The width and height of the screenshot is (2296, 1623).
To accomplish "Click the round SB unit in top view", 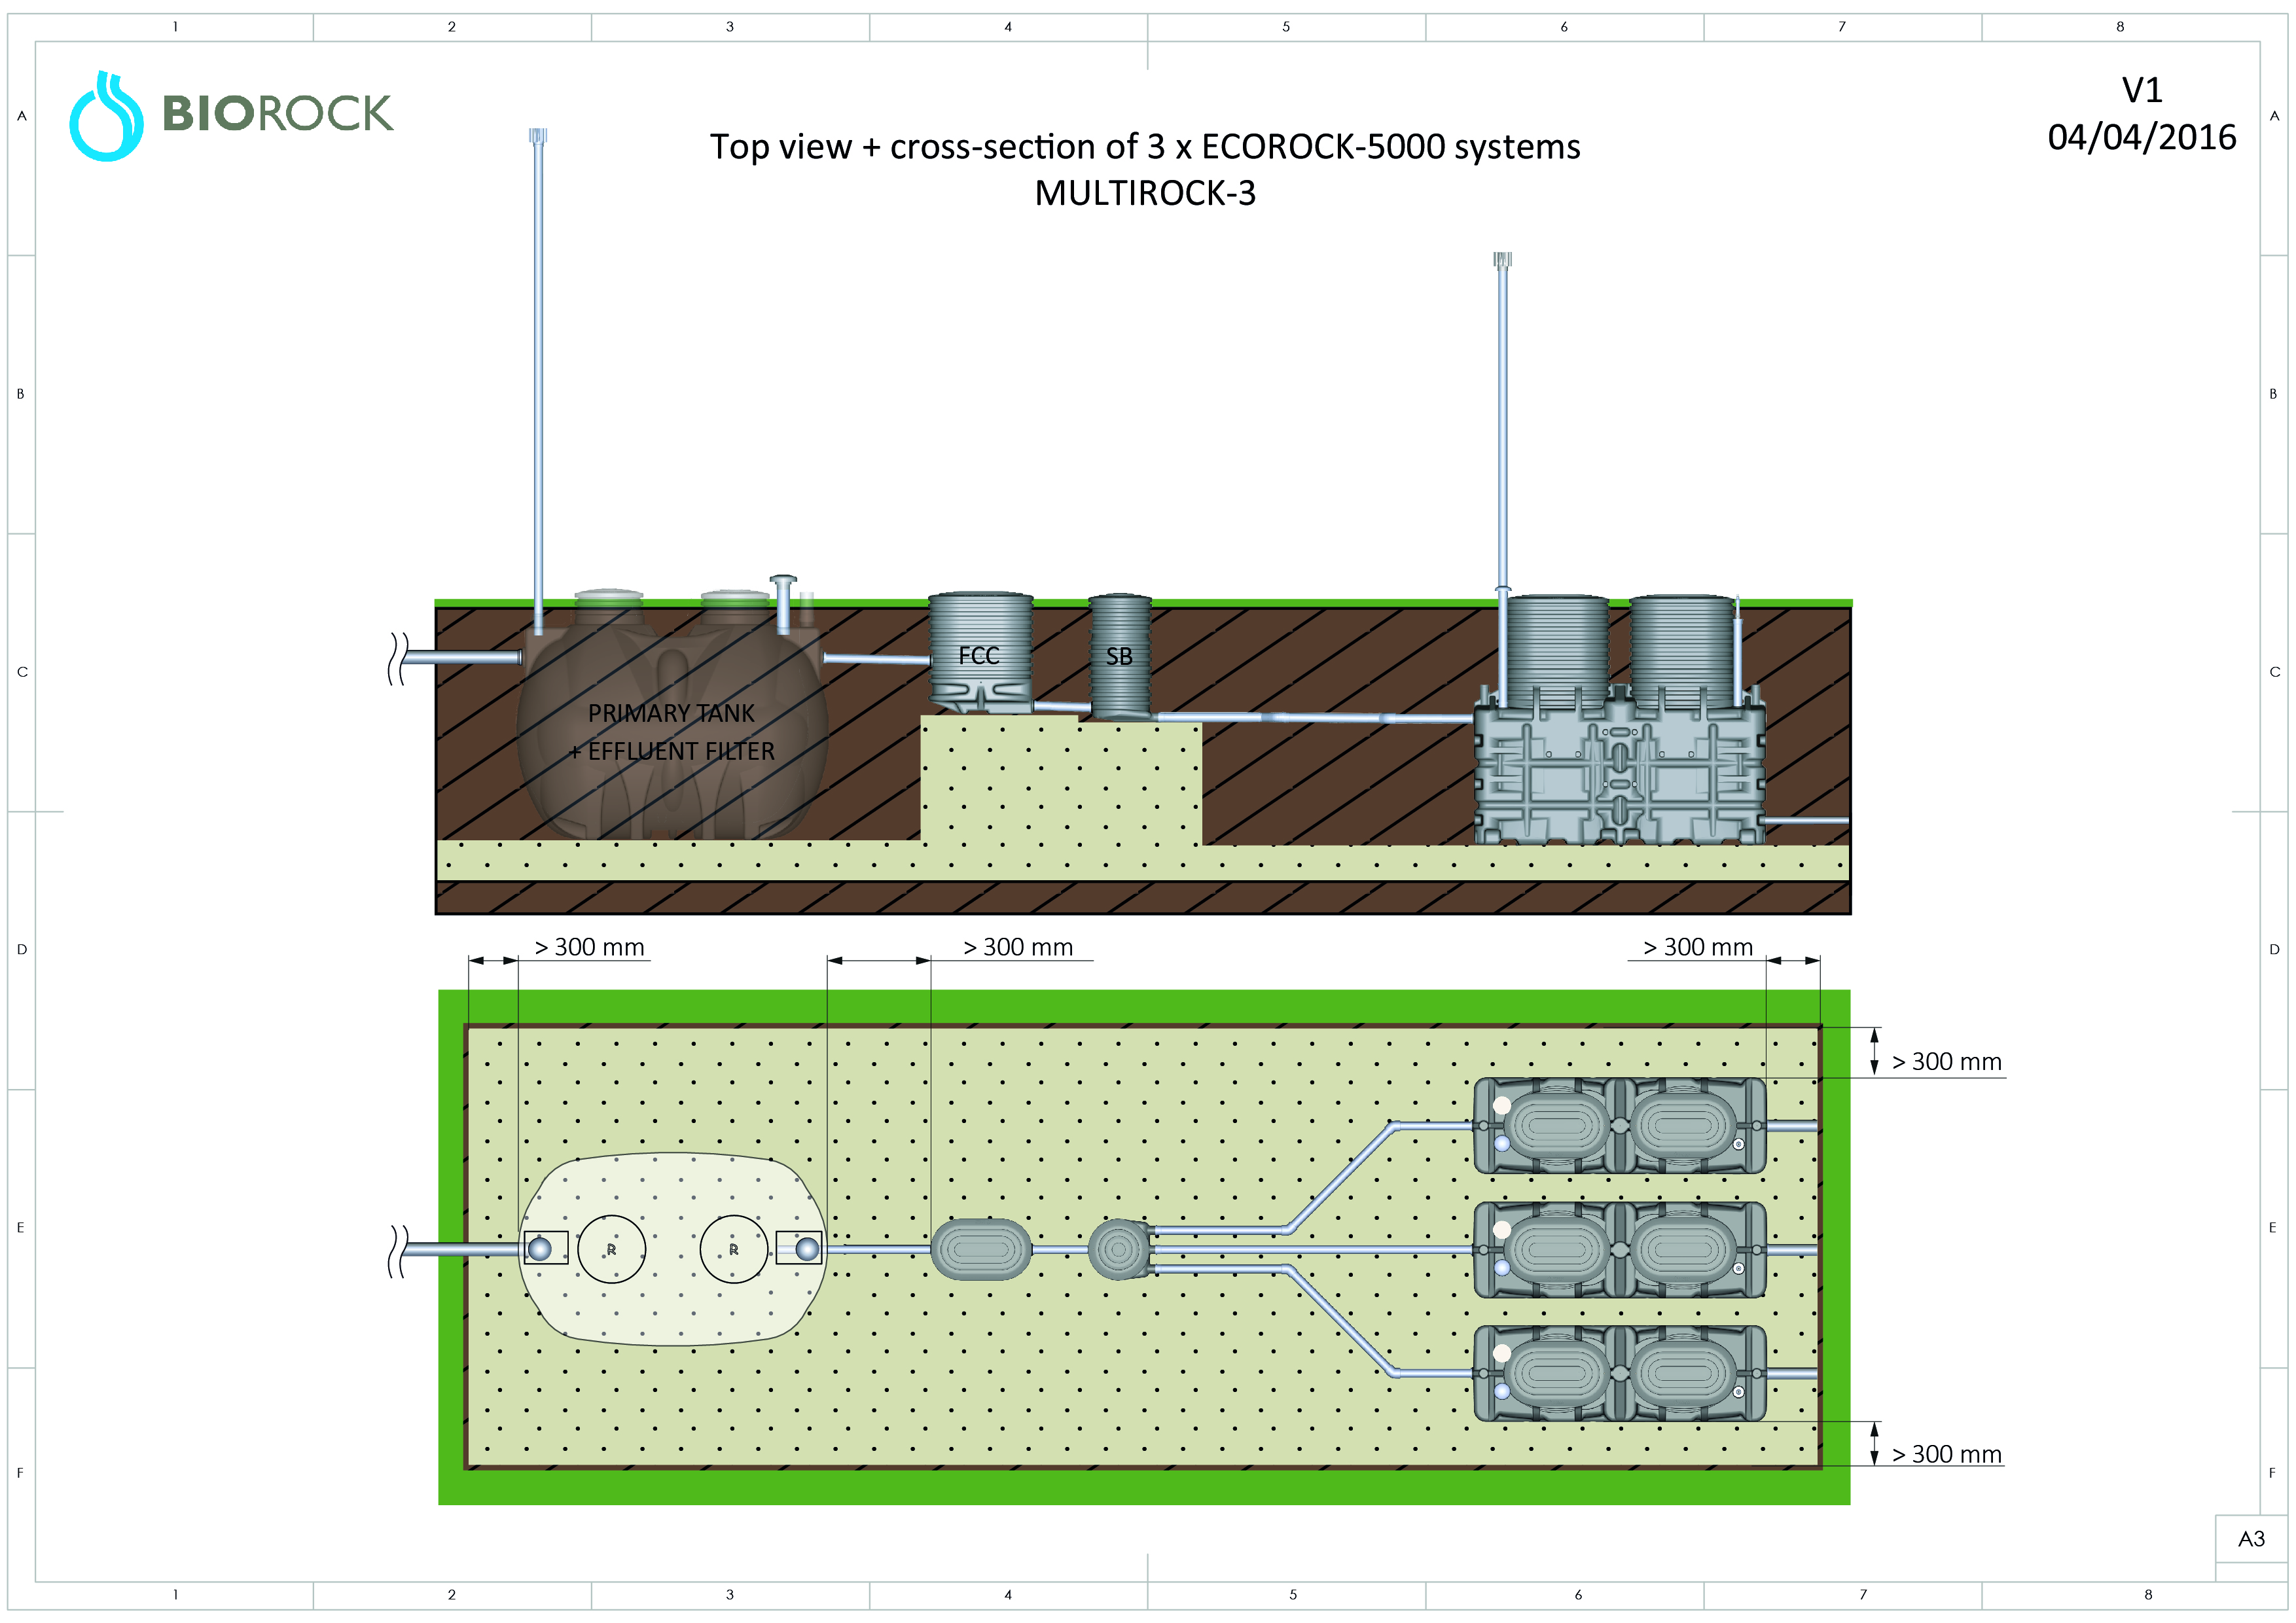I will (x=1118, y=1249).
